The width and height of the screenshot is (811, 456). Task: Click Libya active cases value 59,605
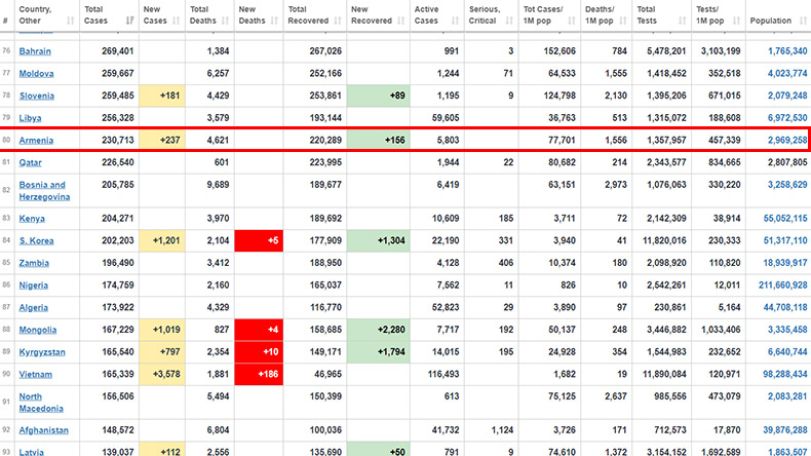(x=445, y=118)
